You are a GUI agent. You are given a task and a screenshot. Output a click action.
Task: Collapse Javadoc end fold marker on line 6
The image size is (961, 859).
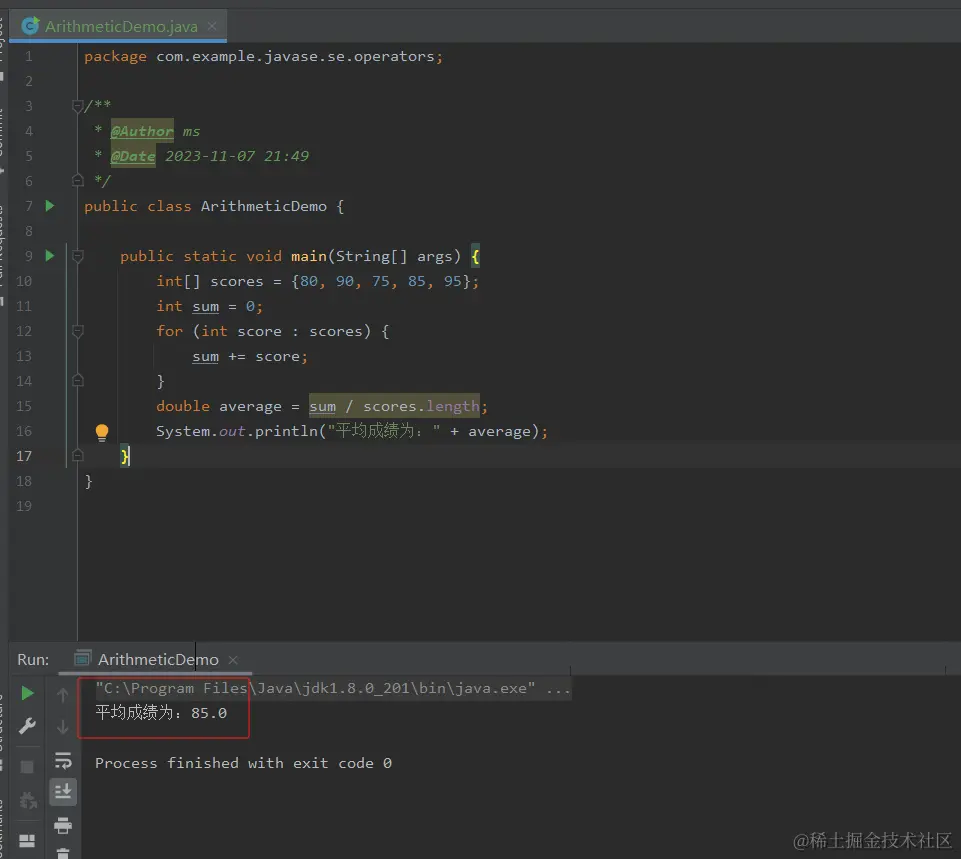(77, 180)
